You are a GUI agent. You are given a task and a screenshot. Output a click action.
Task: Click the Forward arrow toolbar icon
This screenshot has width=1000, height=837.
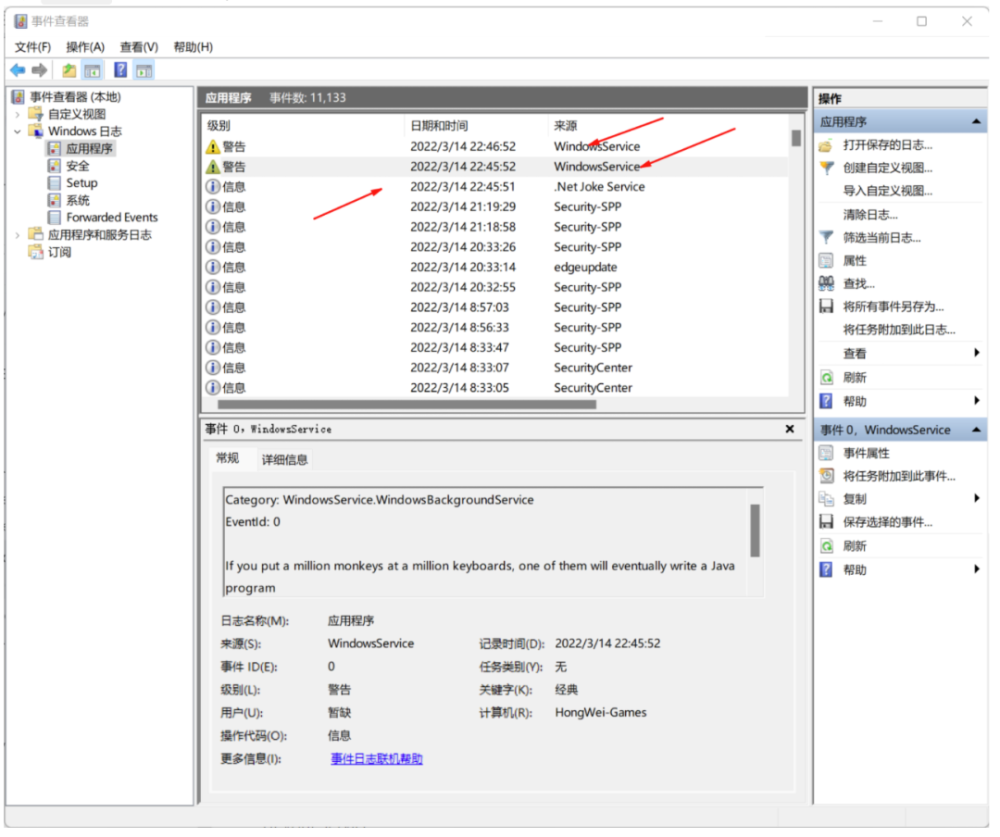pos(40,70)
